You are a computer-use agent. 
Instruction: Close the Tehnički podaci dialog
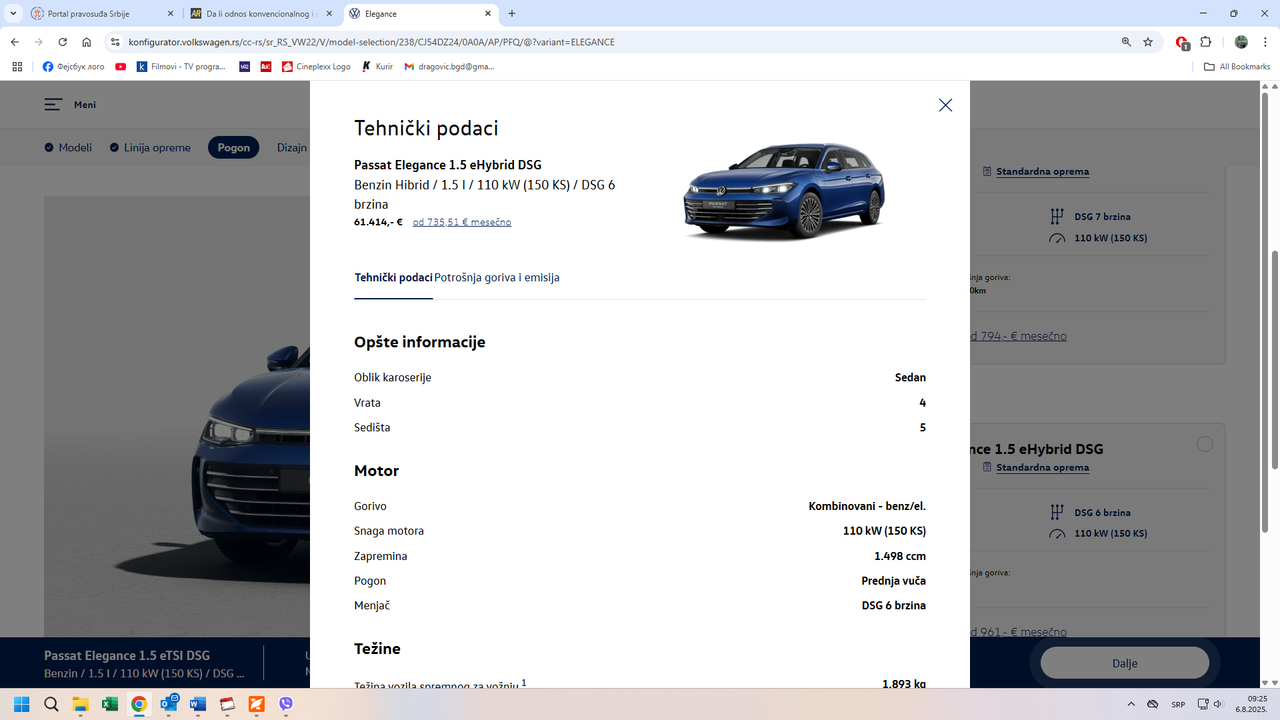pos(945,105)
